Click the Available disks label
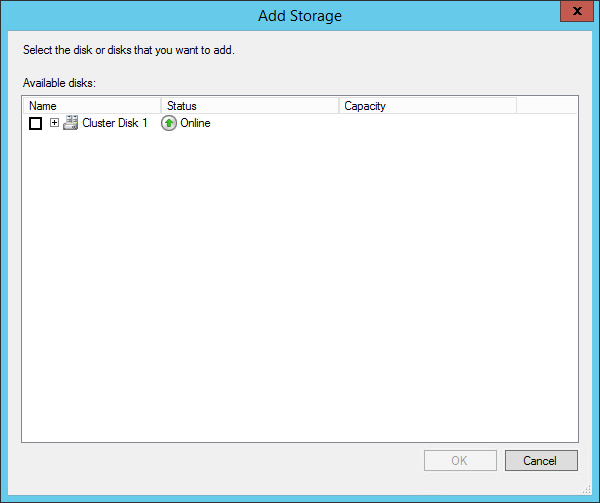This screenshot has height=503, width=600. click(59, 83)
